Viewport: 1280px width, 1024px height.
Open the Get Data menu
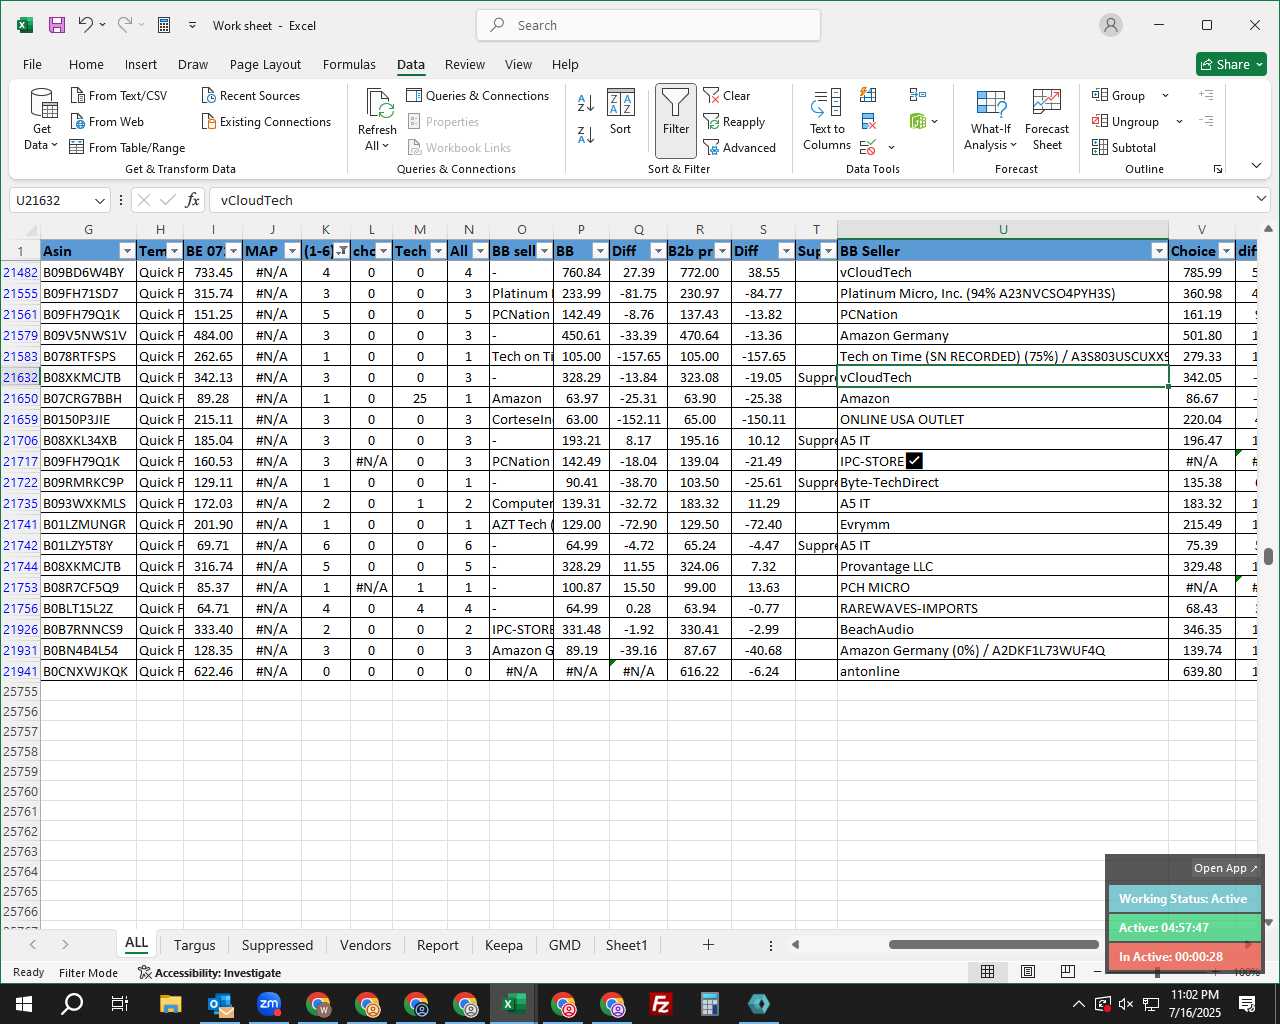42,120
